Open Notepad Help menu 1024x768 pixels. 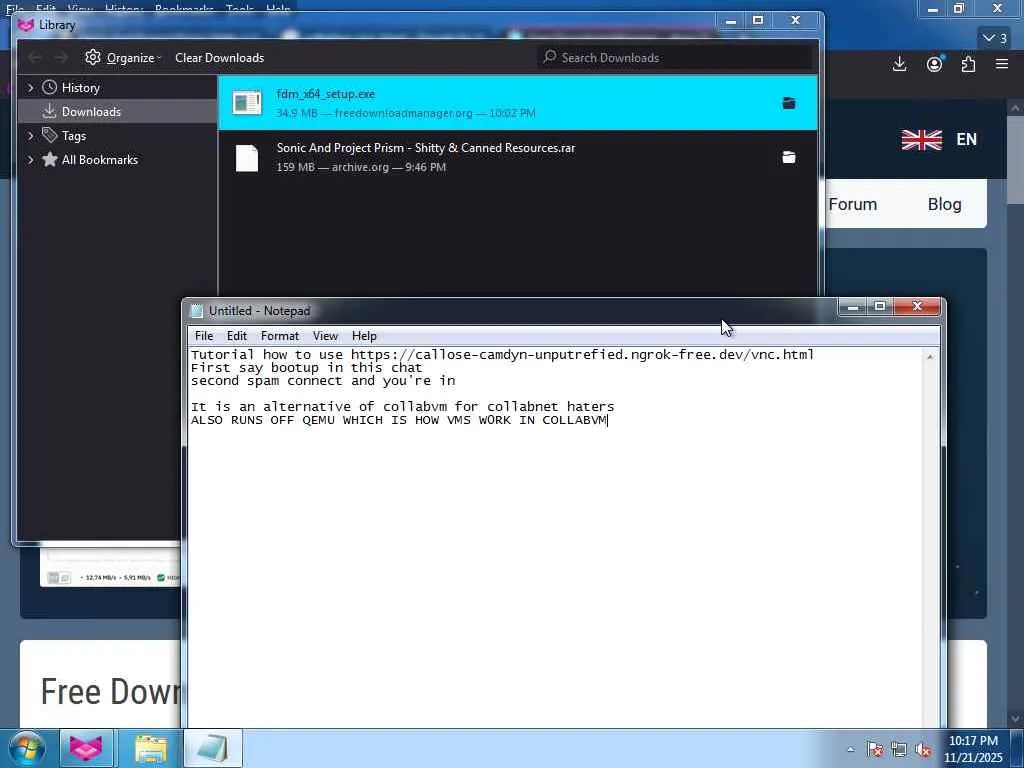point(364,336)
